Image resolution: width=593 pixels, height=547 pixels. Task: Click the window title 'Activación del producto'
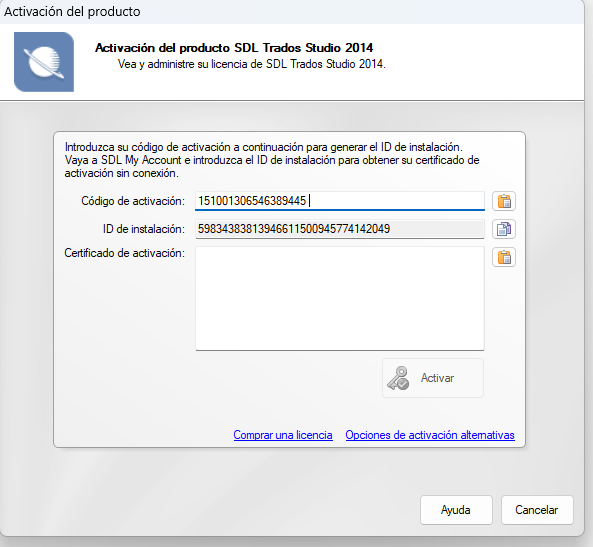[x=72, y=11]
